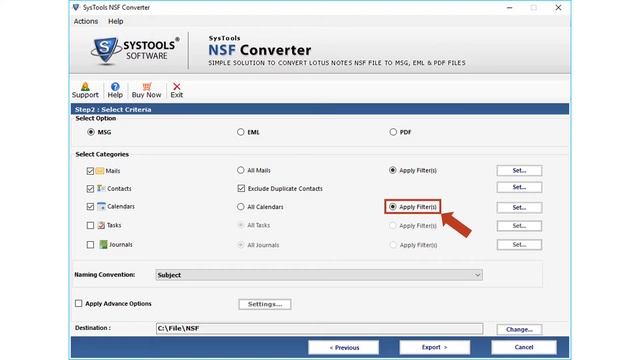Click the red Exit toolbar icon

[176, 90]
